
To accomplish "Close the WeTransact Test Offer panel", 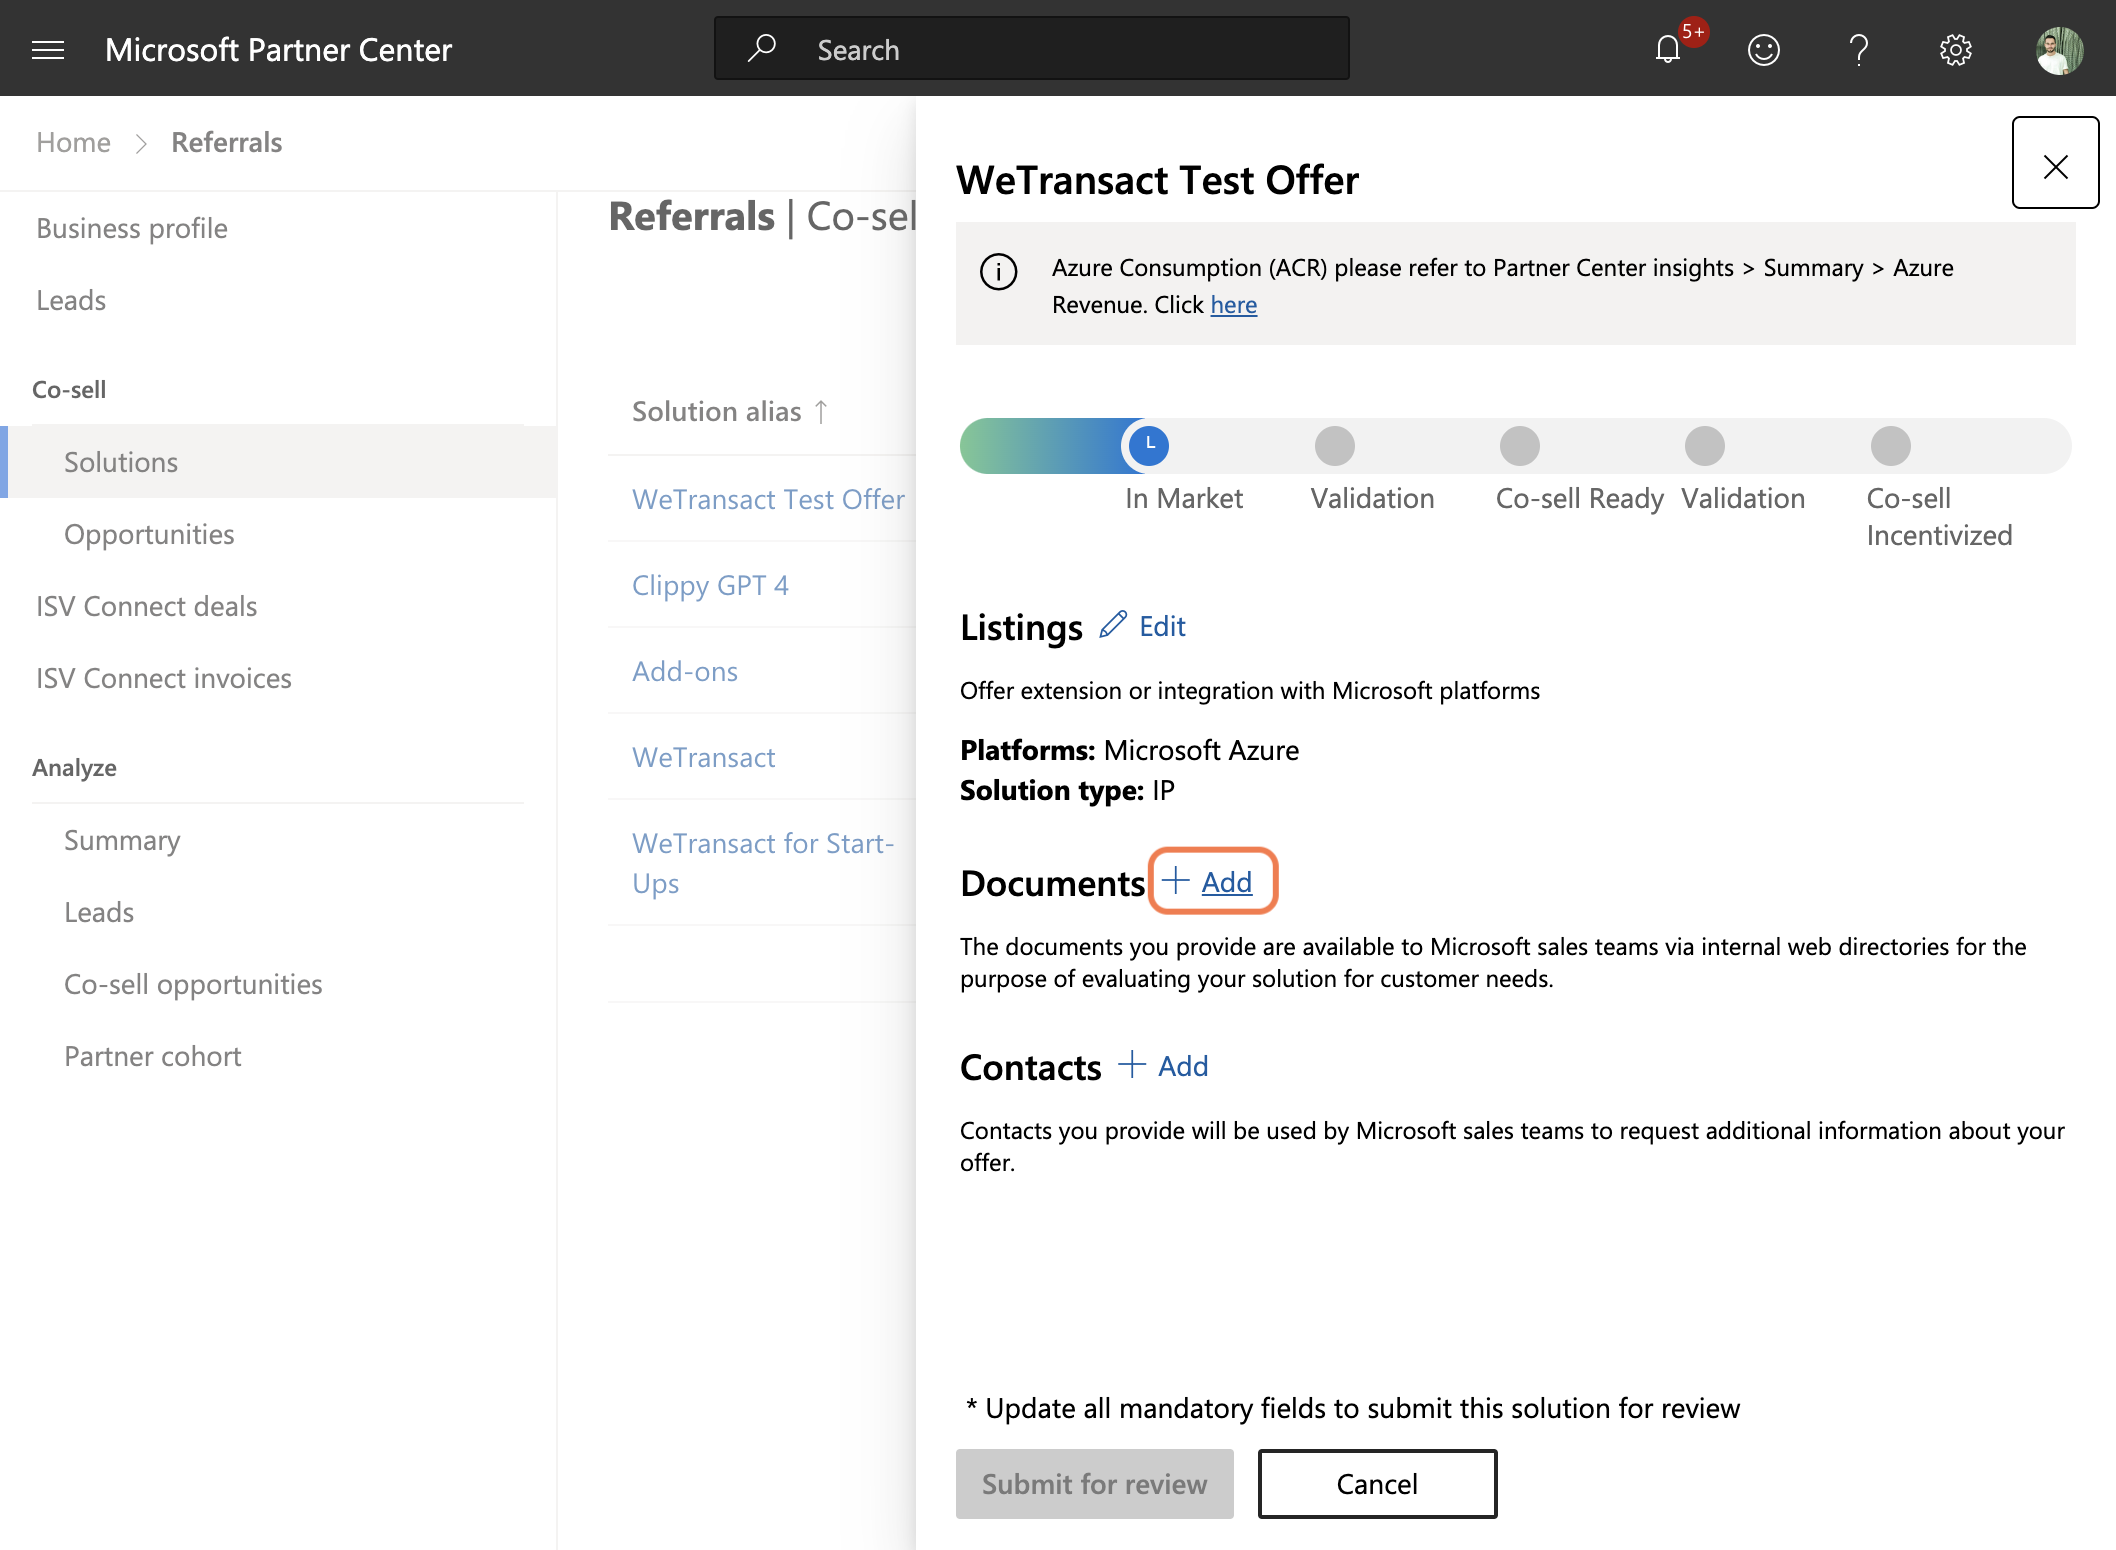I will click(2056, 163).
